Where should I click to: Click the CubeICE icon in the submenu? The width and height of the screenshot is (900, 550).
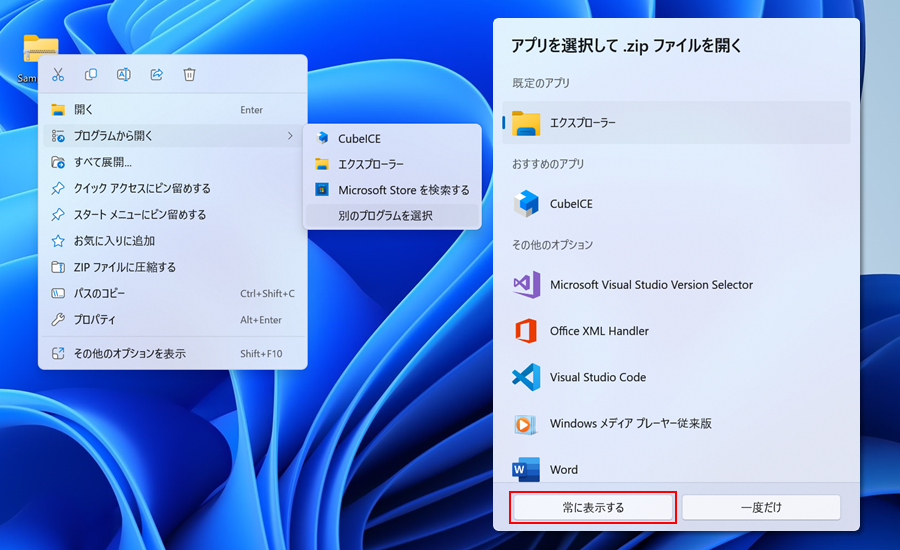(322, 138)
